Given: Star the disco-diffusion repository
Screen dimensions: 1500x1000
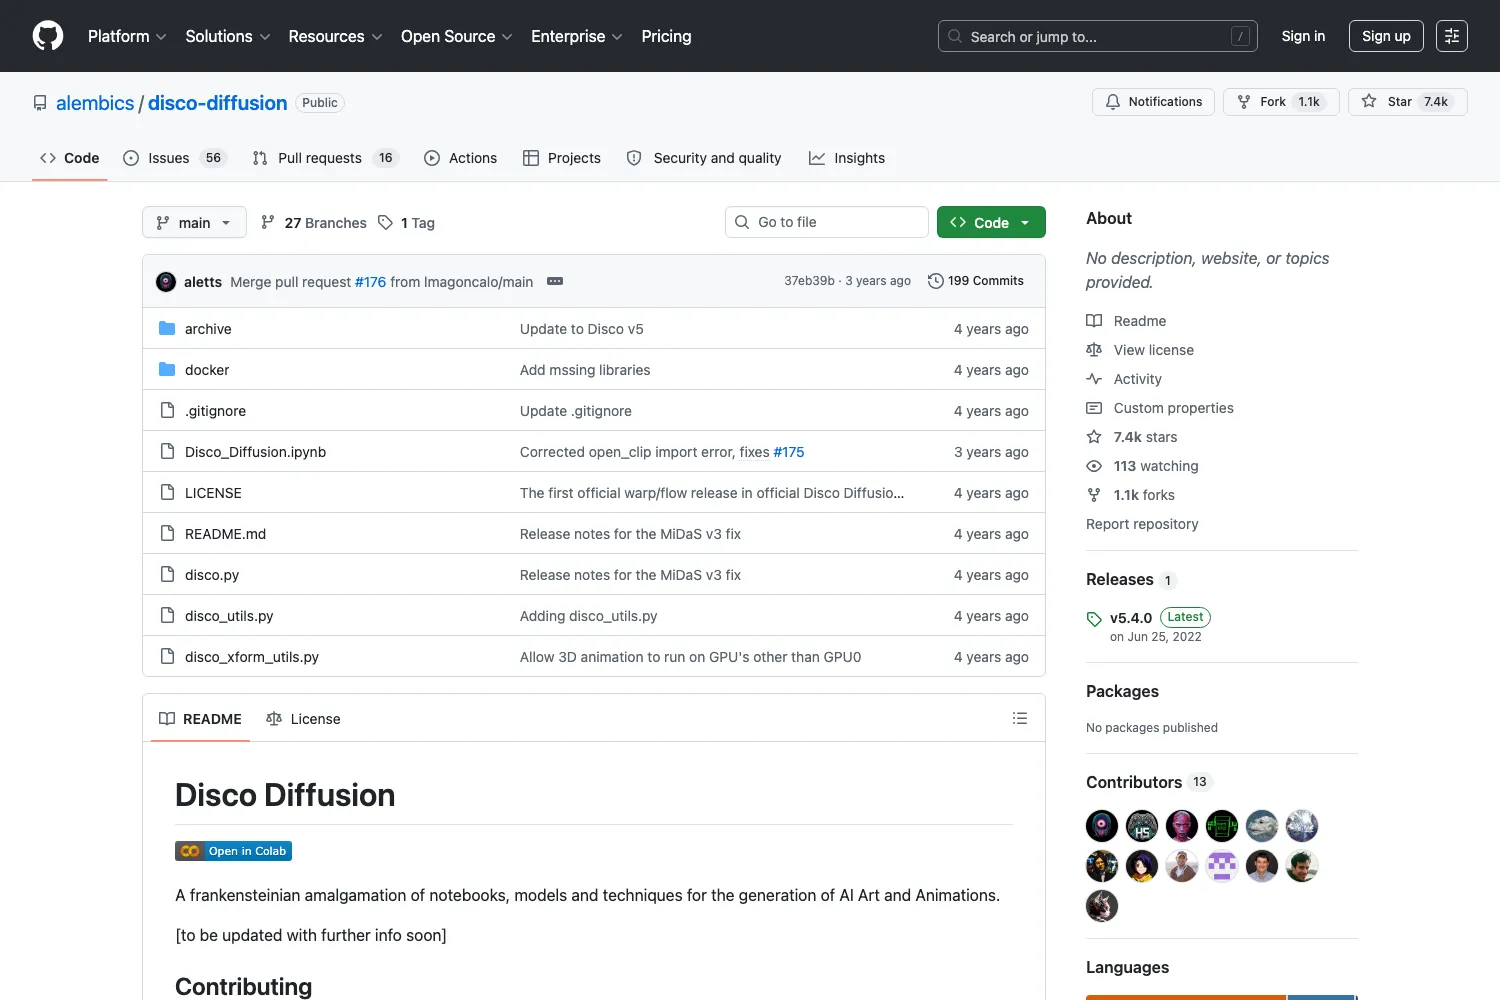Looking at the screenshot, I should pyautogui.click(x=1407, y=102).
